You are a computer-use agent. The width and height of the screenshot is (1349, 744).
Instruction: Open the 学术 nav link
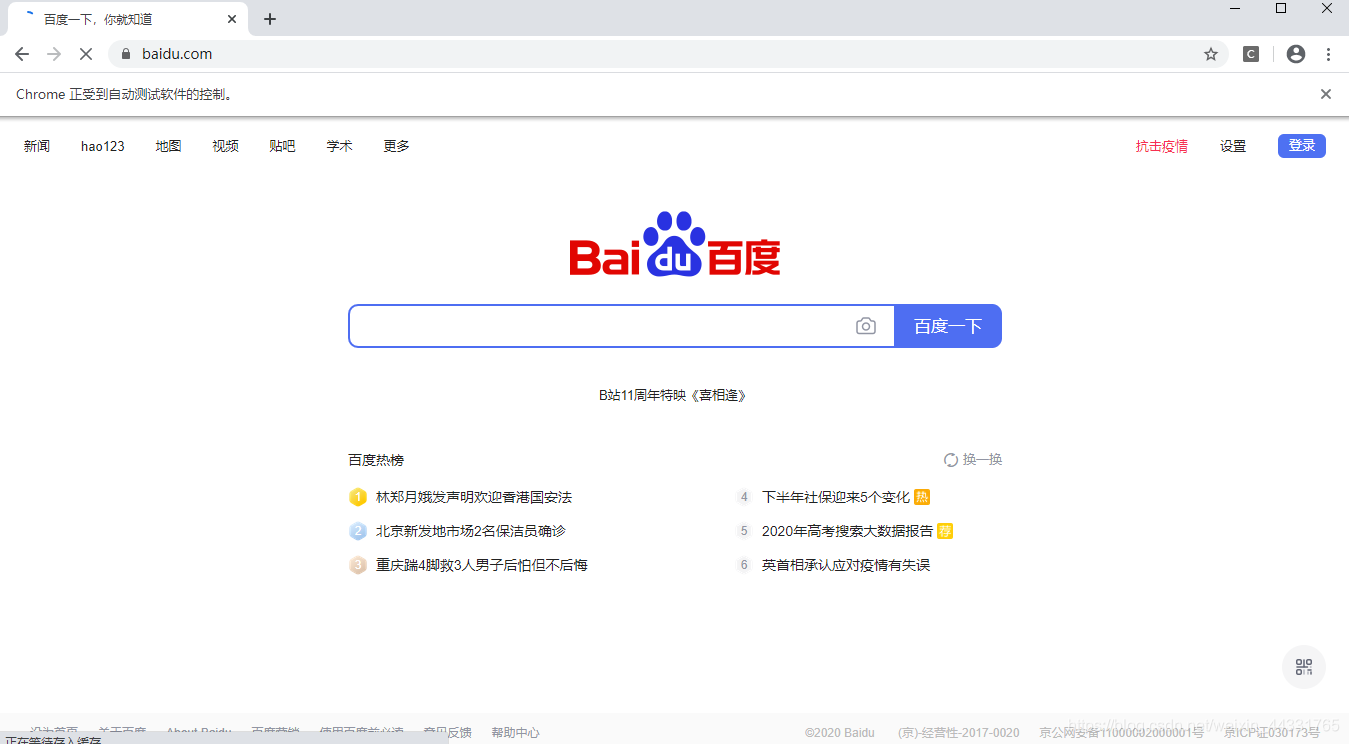(340, 146)
